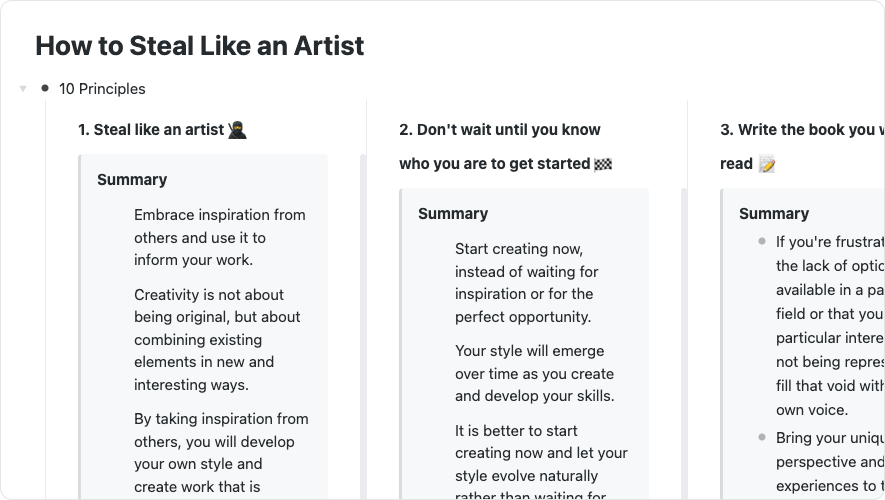This screenshot has width=885, height=500.
Task: Click the Summary label in the second column
Action: point(453,214)
